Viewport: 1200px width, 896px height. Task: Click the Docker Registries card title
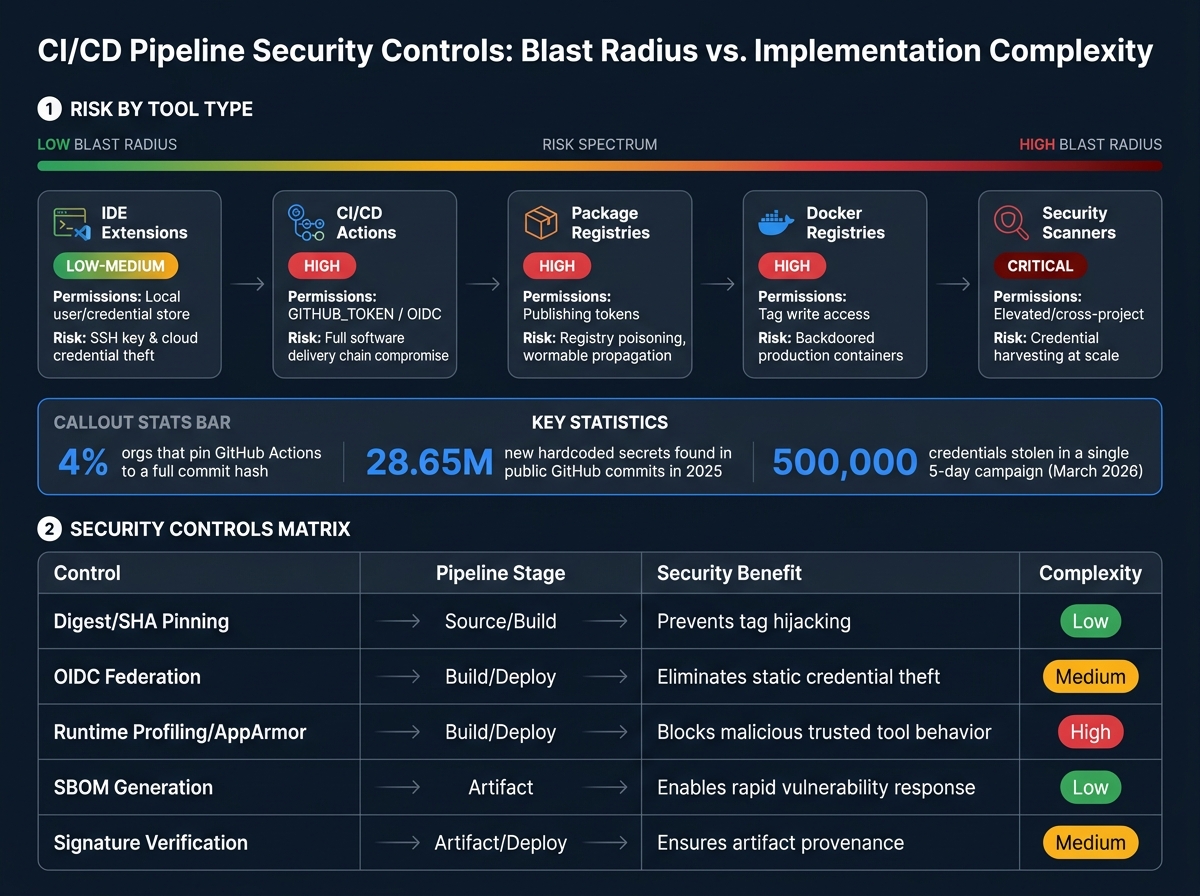click(846, 223)
